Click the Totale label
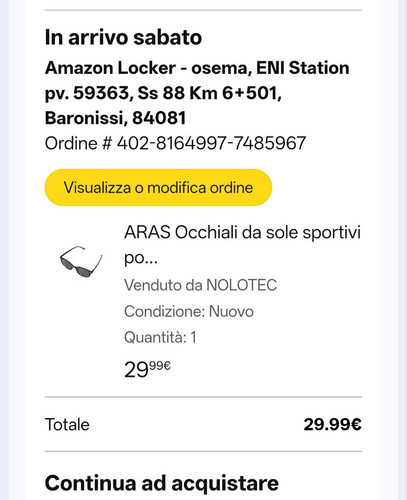 click(67, 425)
